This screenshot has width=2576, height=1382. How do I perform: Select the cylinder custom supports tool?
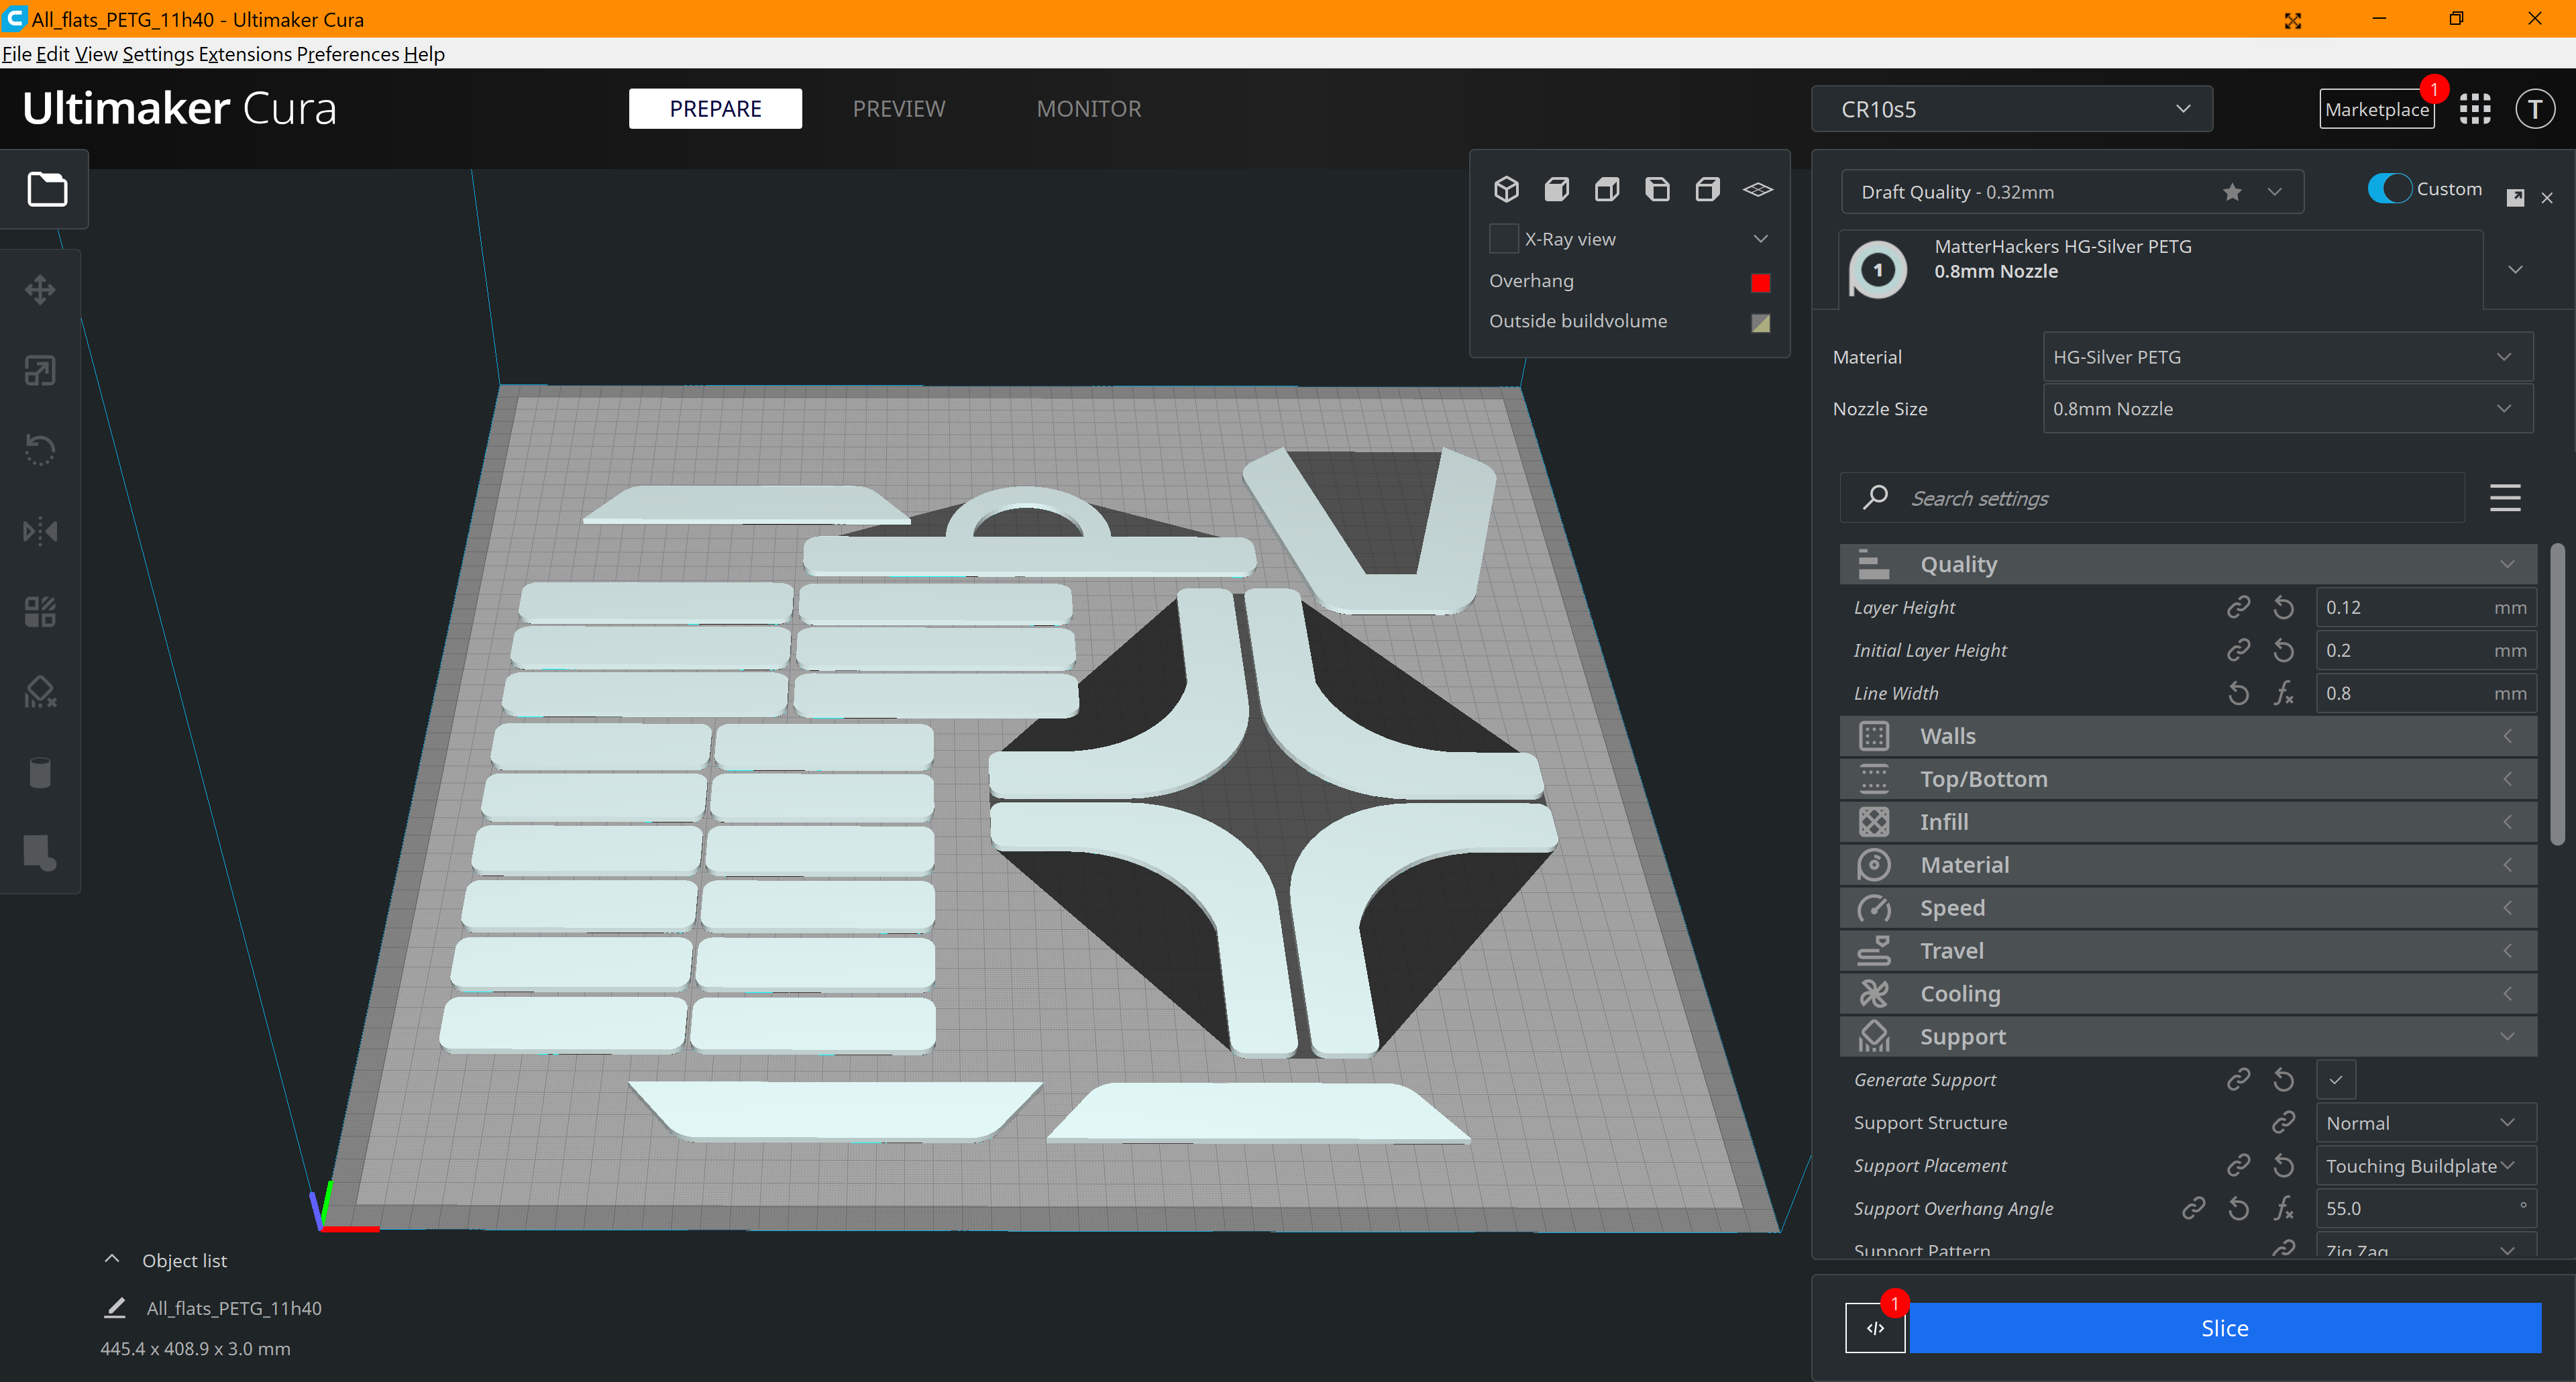point(40,772)
